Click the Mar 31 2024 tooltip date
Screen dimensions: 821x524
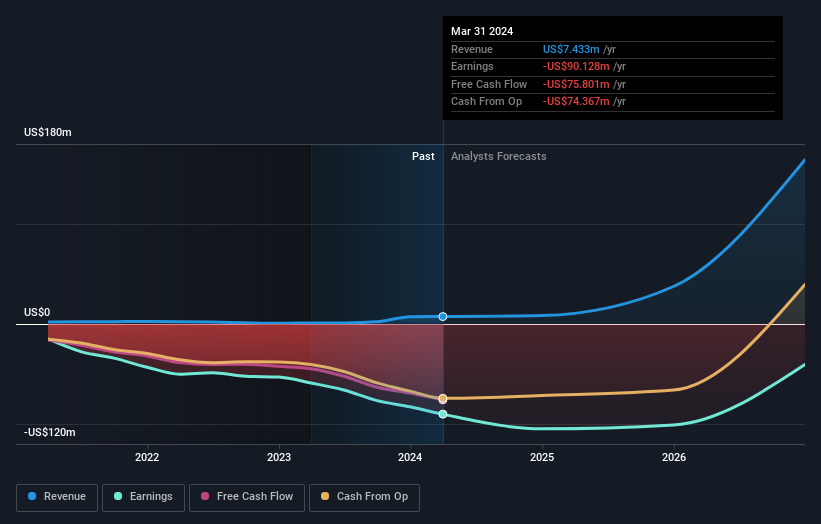482,31
